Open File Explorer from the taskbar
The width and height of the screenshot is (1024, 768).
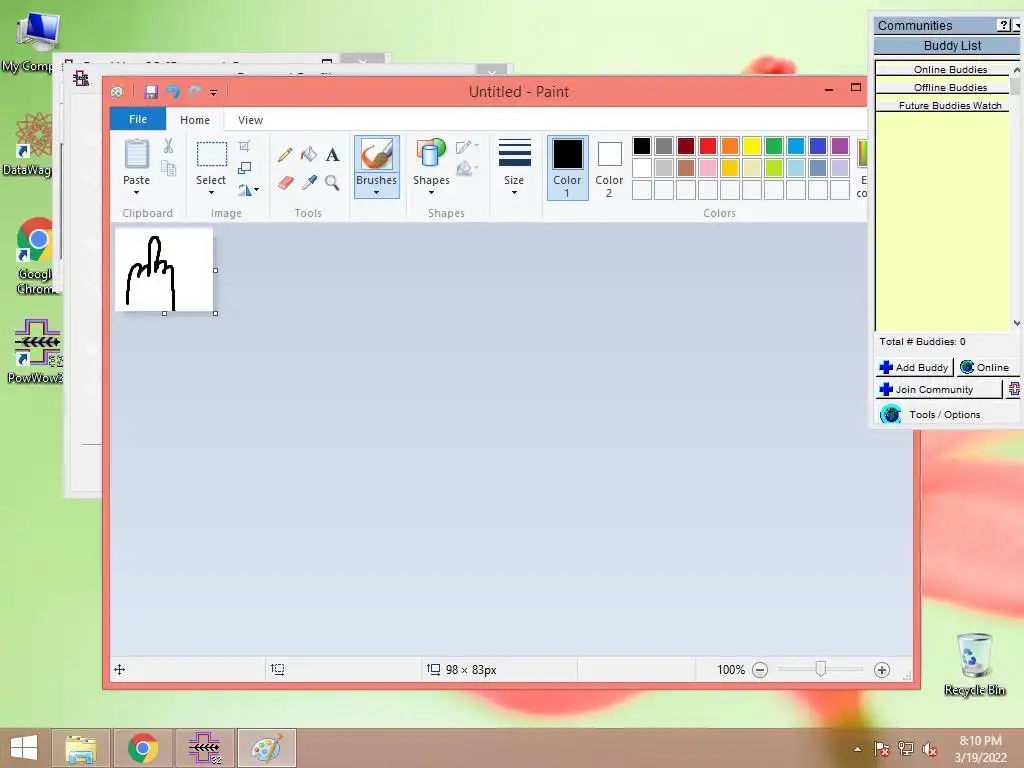[81, 748]
